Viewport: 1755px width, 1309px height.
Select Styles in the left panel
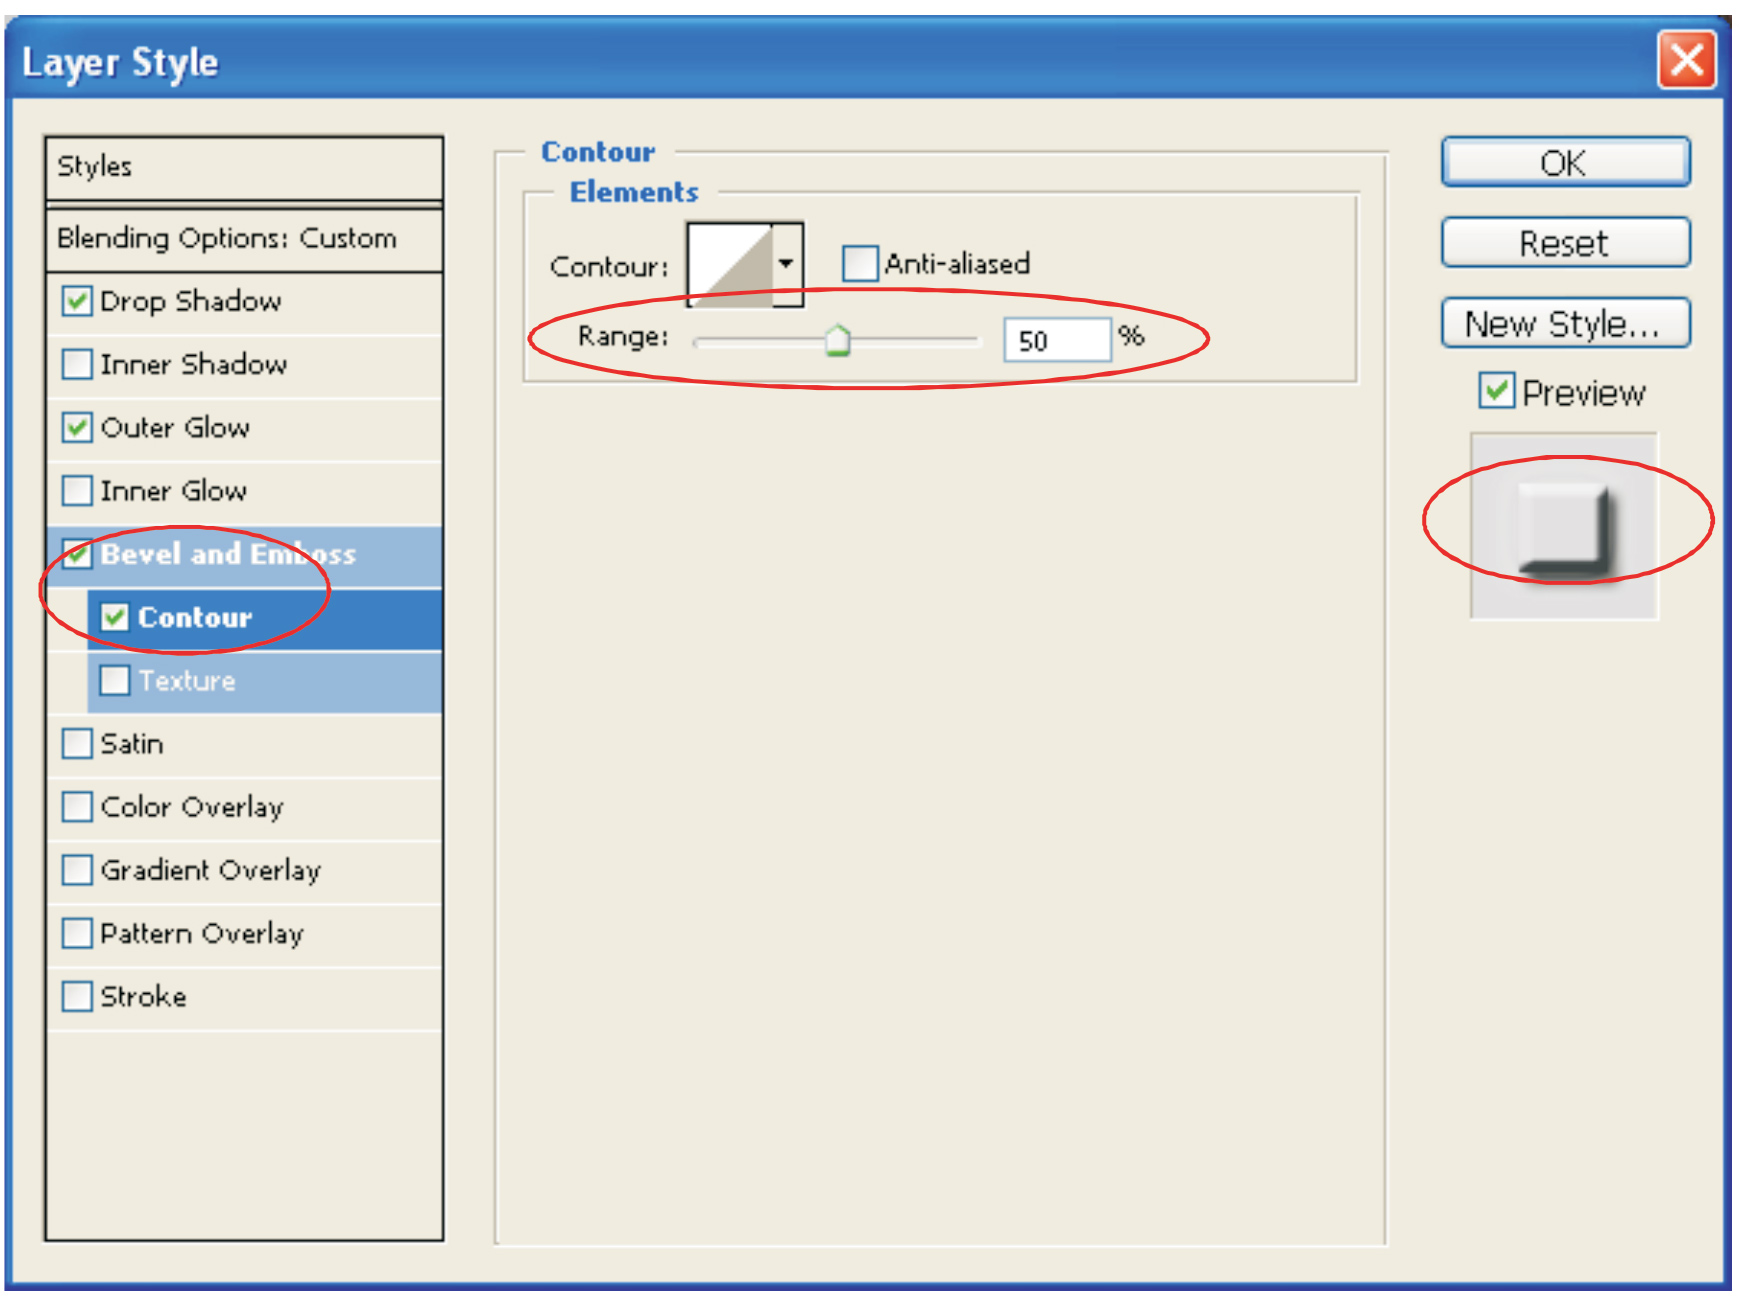(x=243, y=167)
